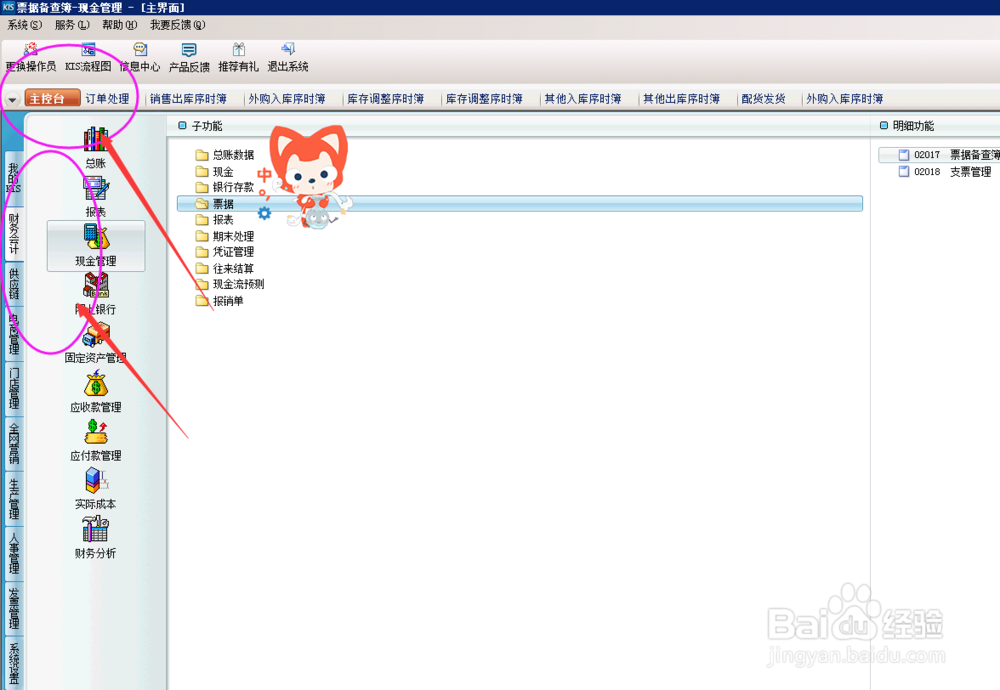Click the 现金 folder icon

click(202, 172)
